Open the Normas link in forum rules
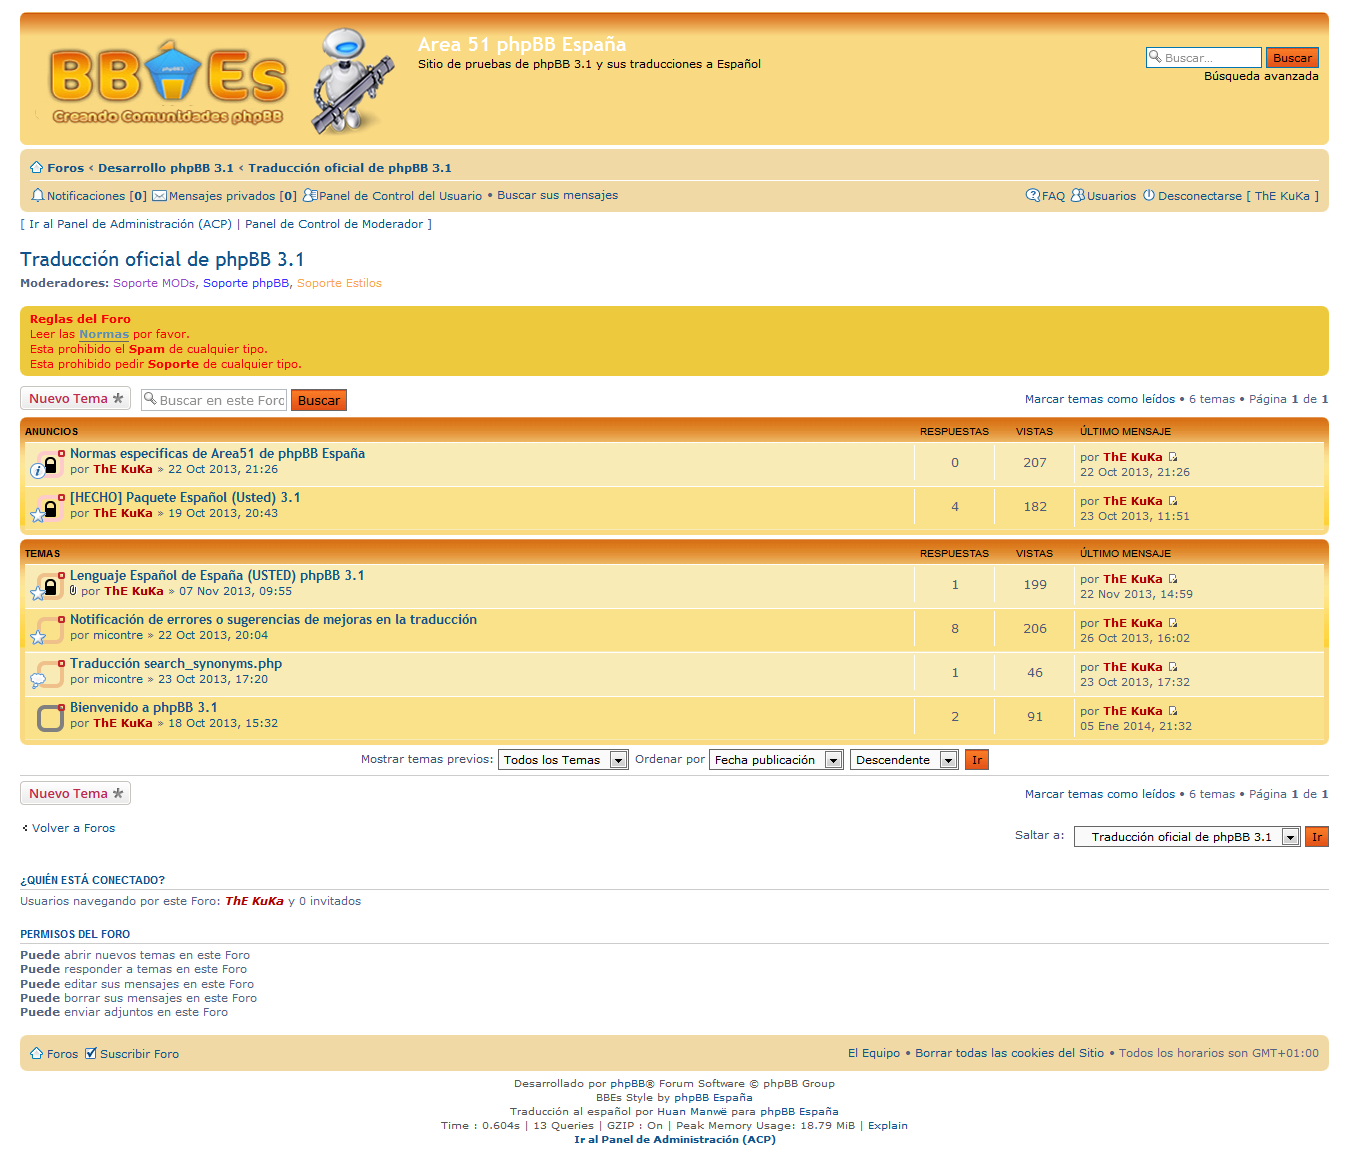The height and width of the screenshot is (1163, 1349). pos(104,334)
